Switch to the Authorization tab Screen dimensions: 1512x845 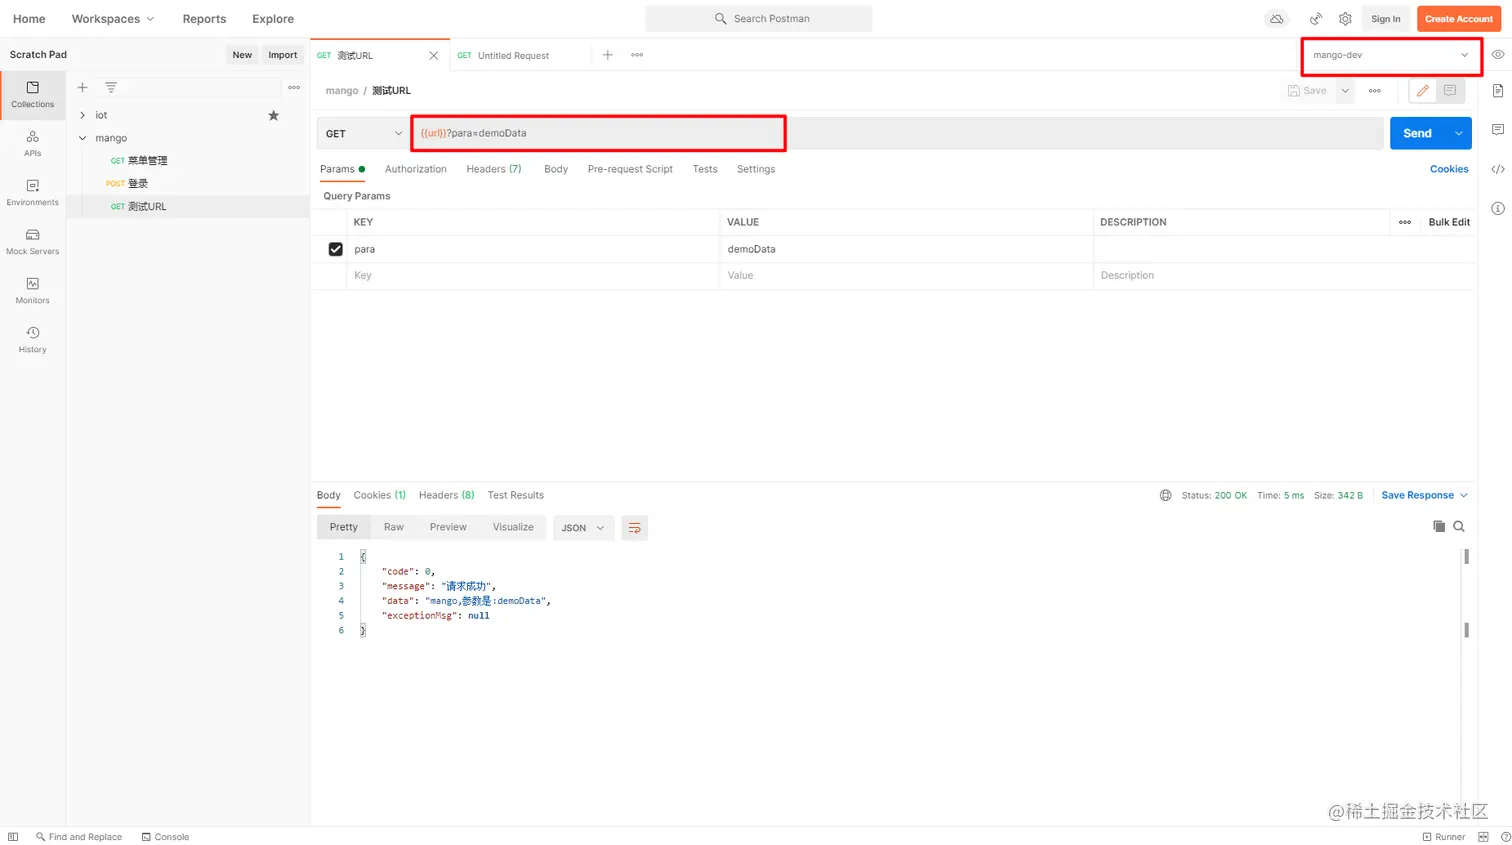pos(416,169)
